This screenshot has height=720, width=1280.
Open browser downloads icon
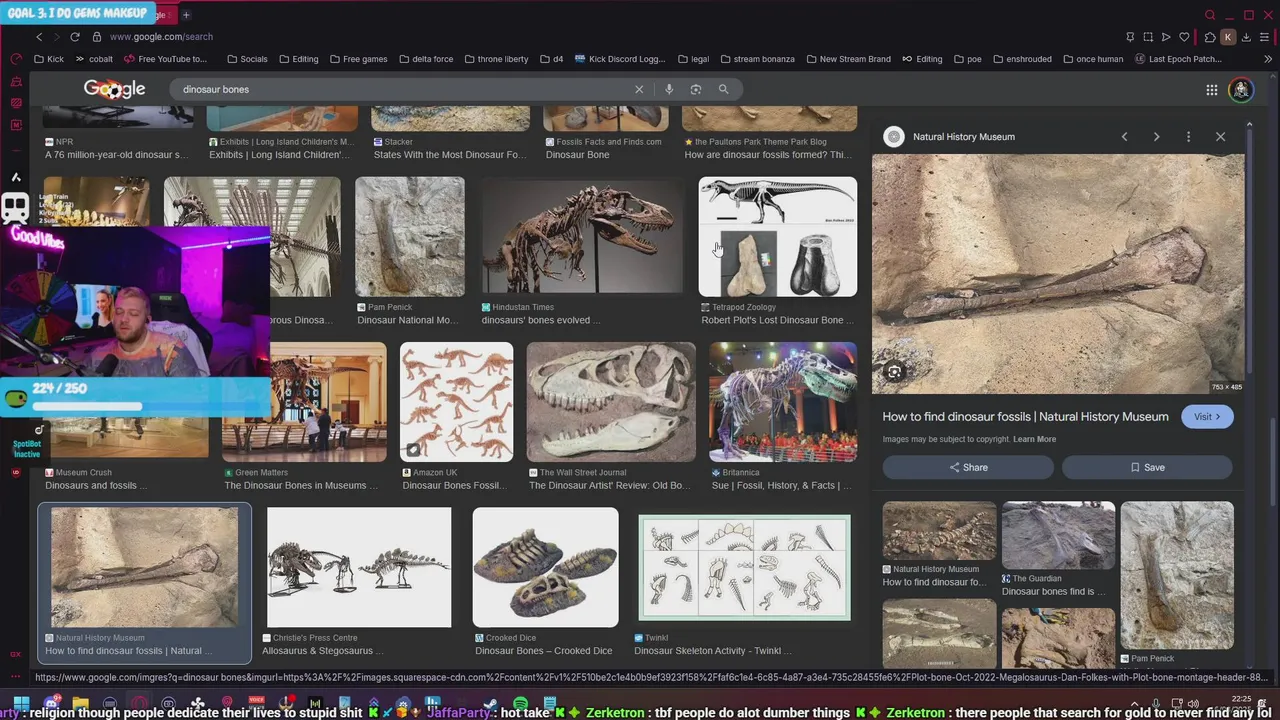(1246, 37)
